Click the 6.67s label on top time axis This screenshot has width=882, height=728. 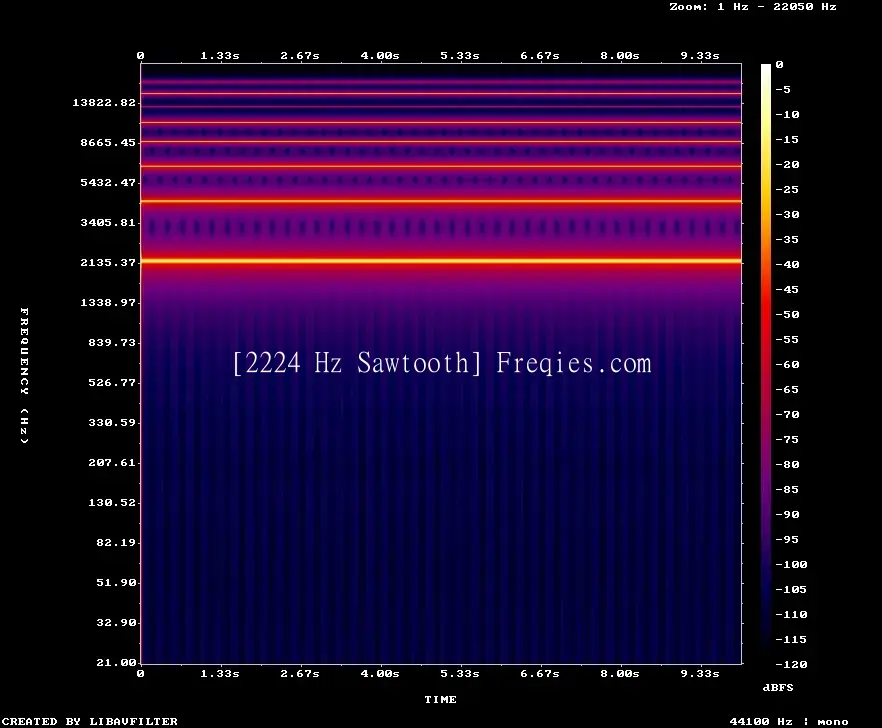(540, 56)
